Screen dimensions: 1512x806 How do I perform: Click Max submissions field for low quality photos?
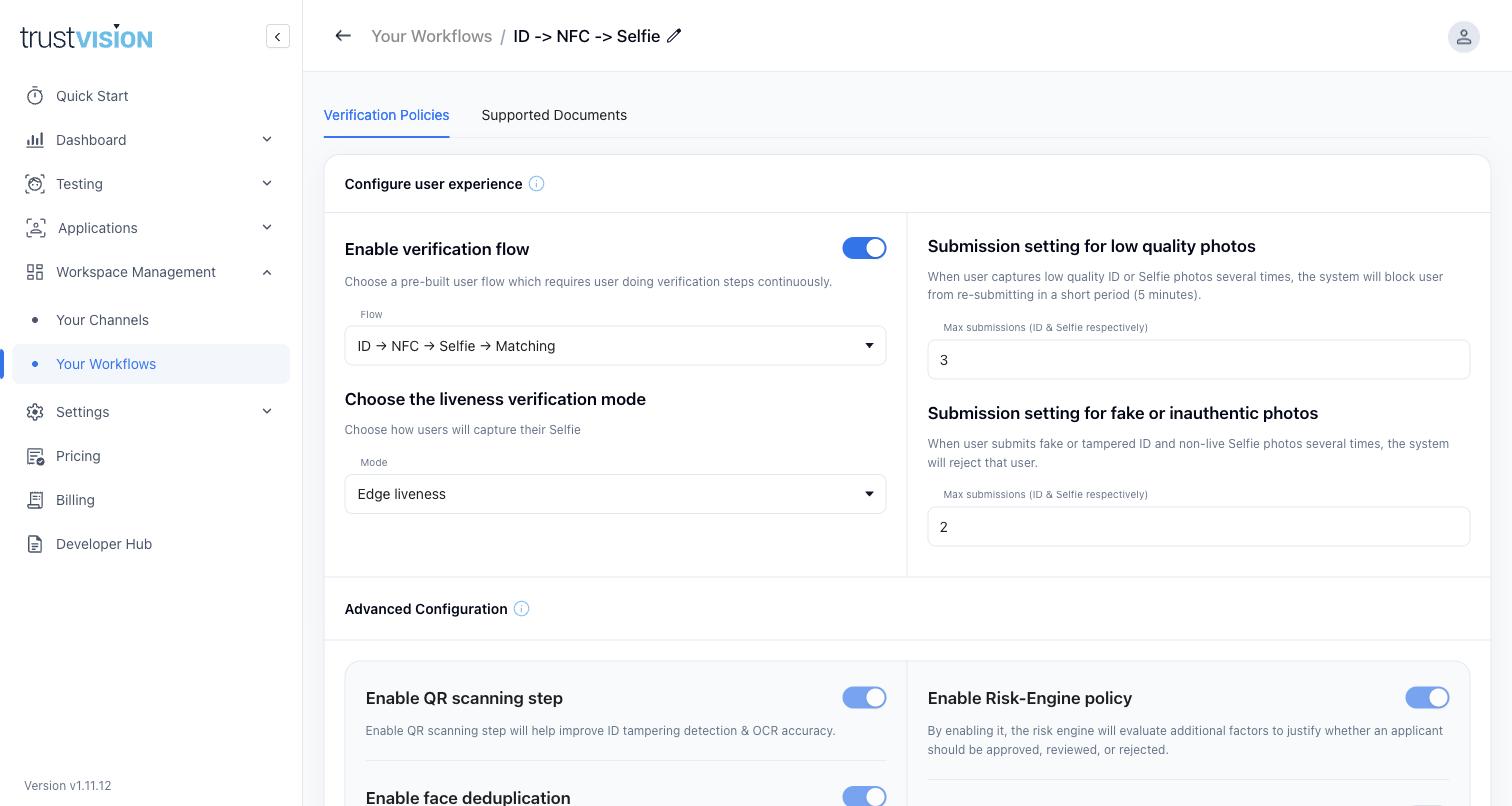[x=1198, y=360]
